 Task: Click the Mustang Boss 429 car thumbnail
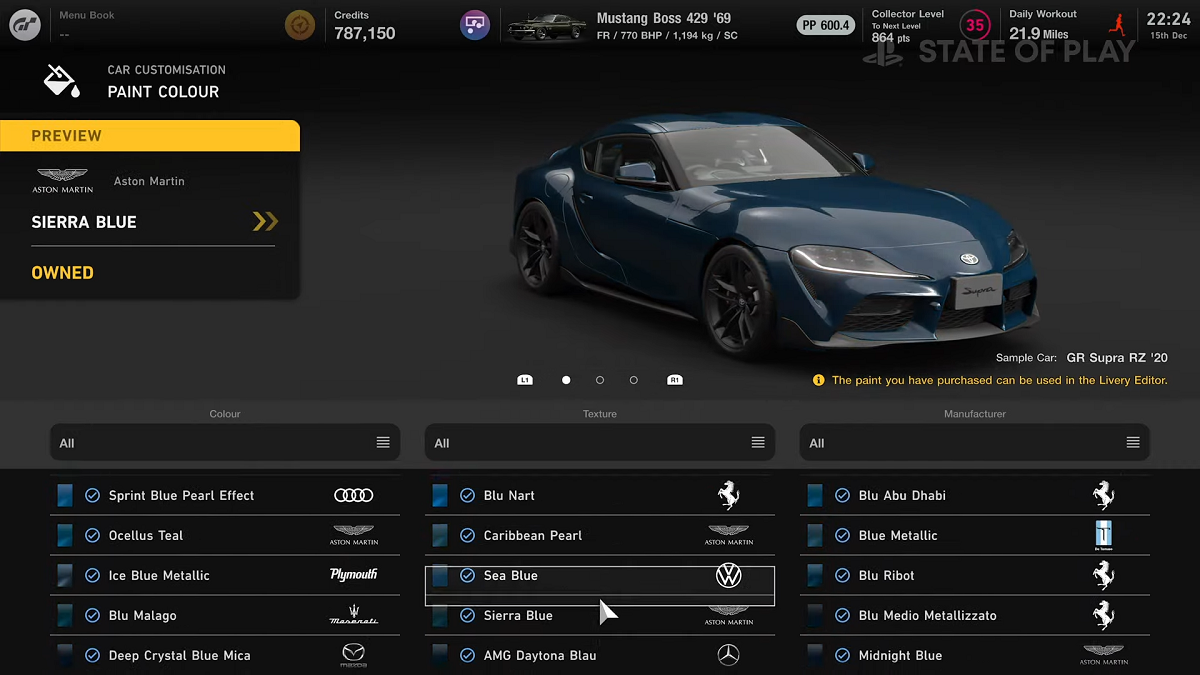pos(546,26)
